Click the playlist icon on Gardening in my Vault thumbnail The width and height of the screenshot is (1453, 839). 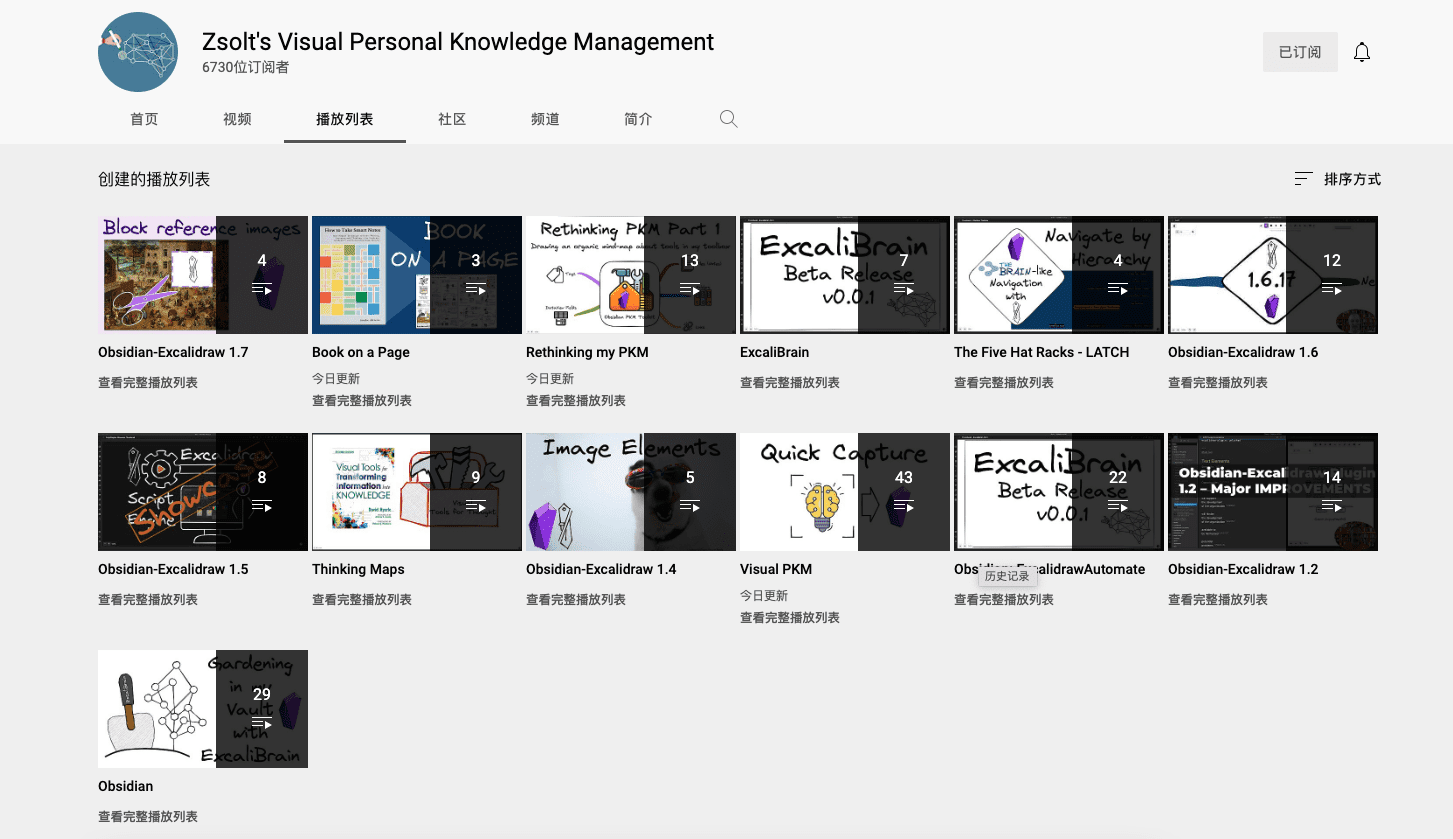coord(262,723)
